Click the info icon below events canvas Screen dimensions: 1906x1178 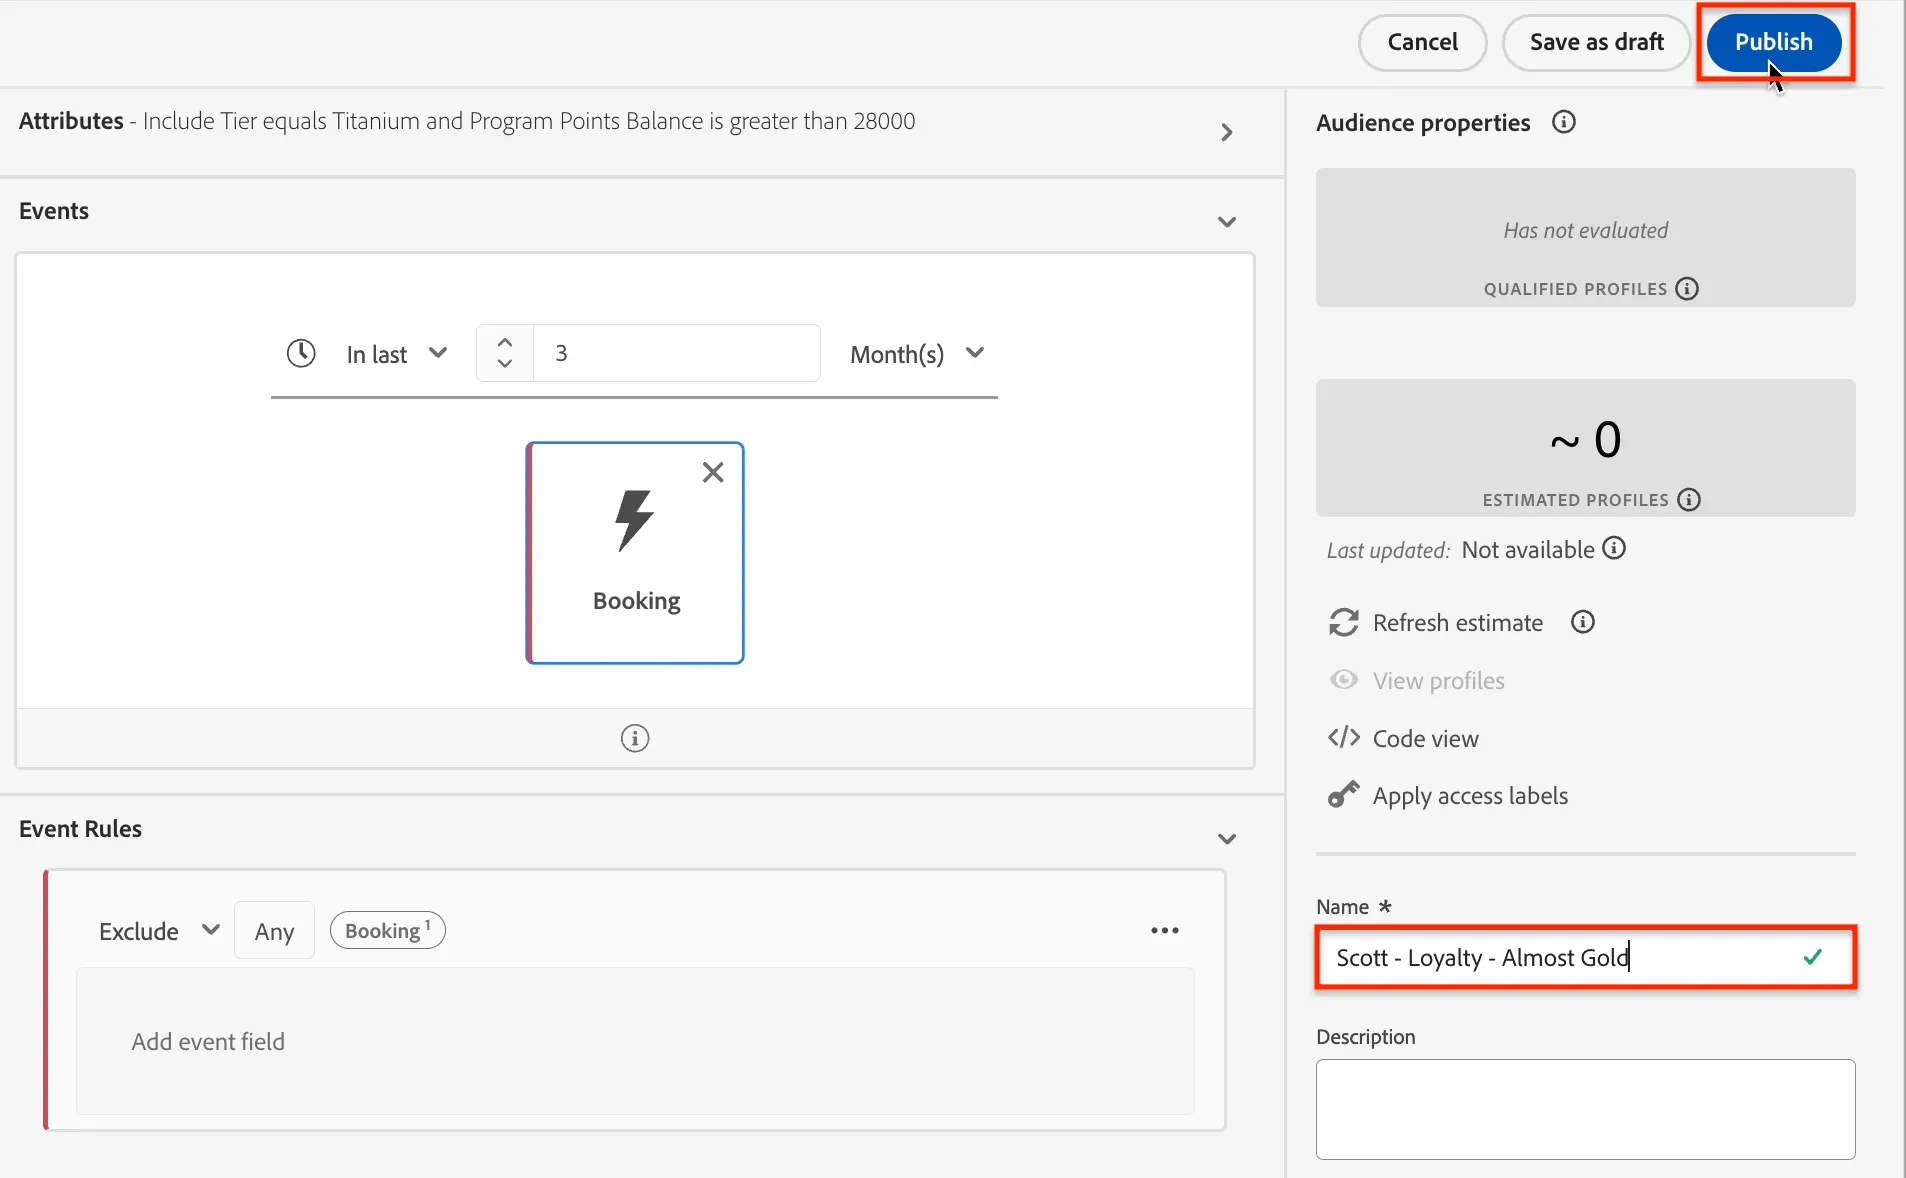tap(635, 738)
